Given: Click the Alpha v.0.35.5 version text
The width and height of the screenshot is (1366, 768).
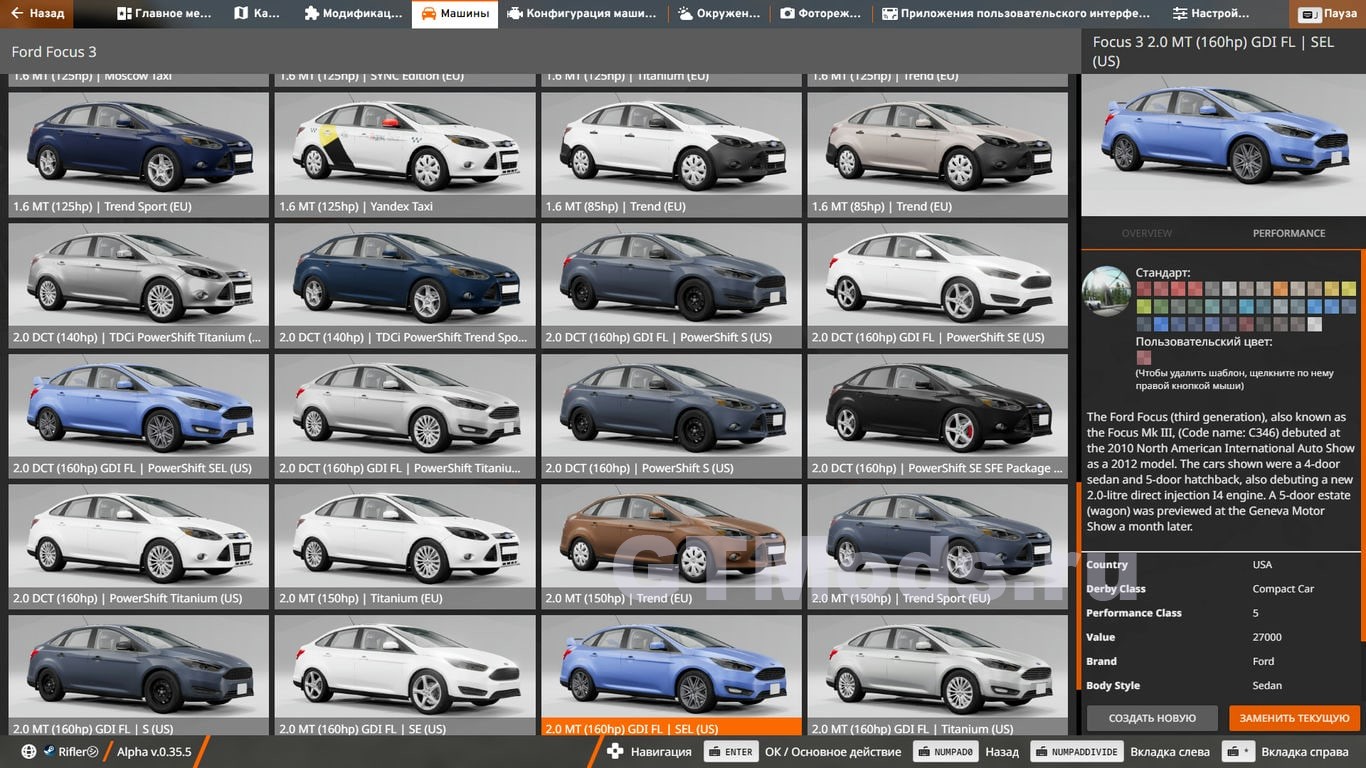Looking at the screenshot, I should coord(154,752).
